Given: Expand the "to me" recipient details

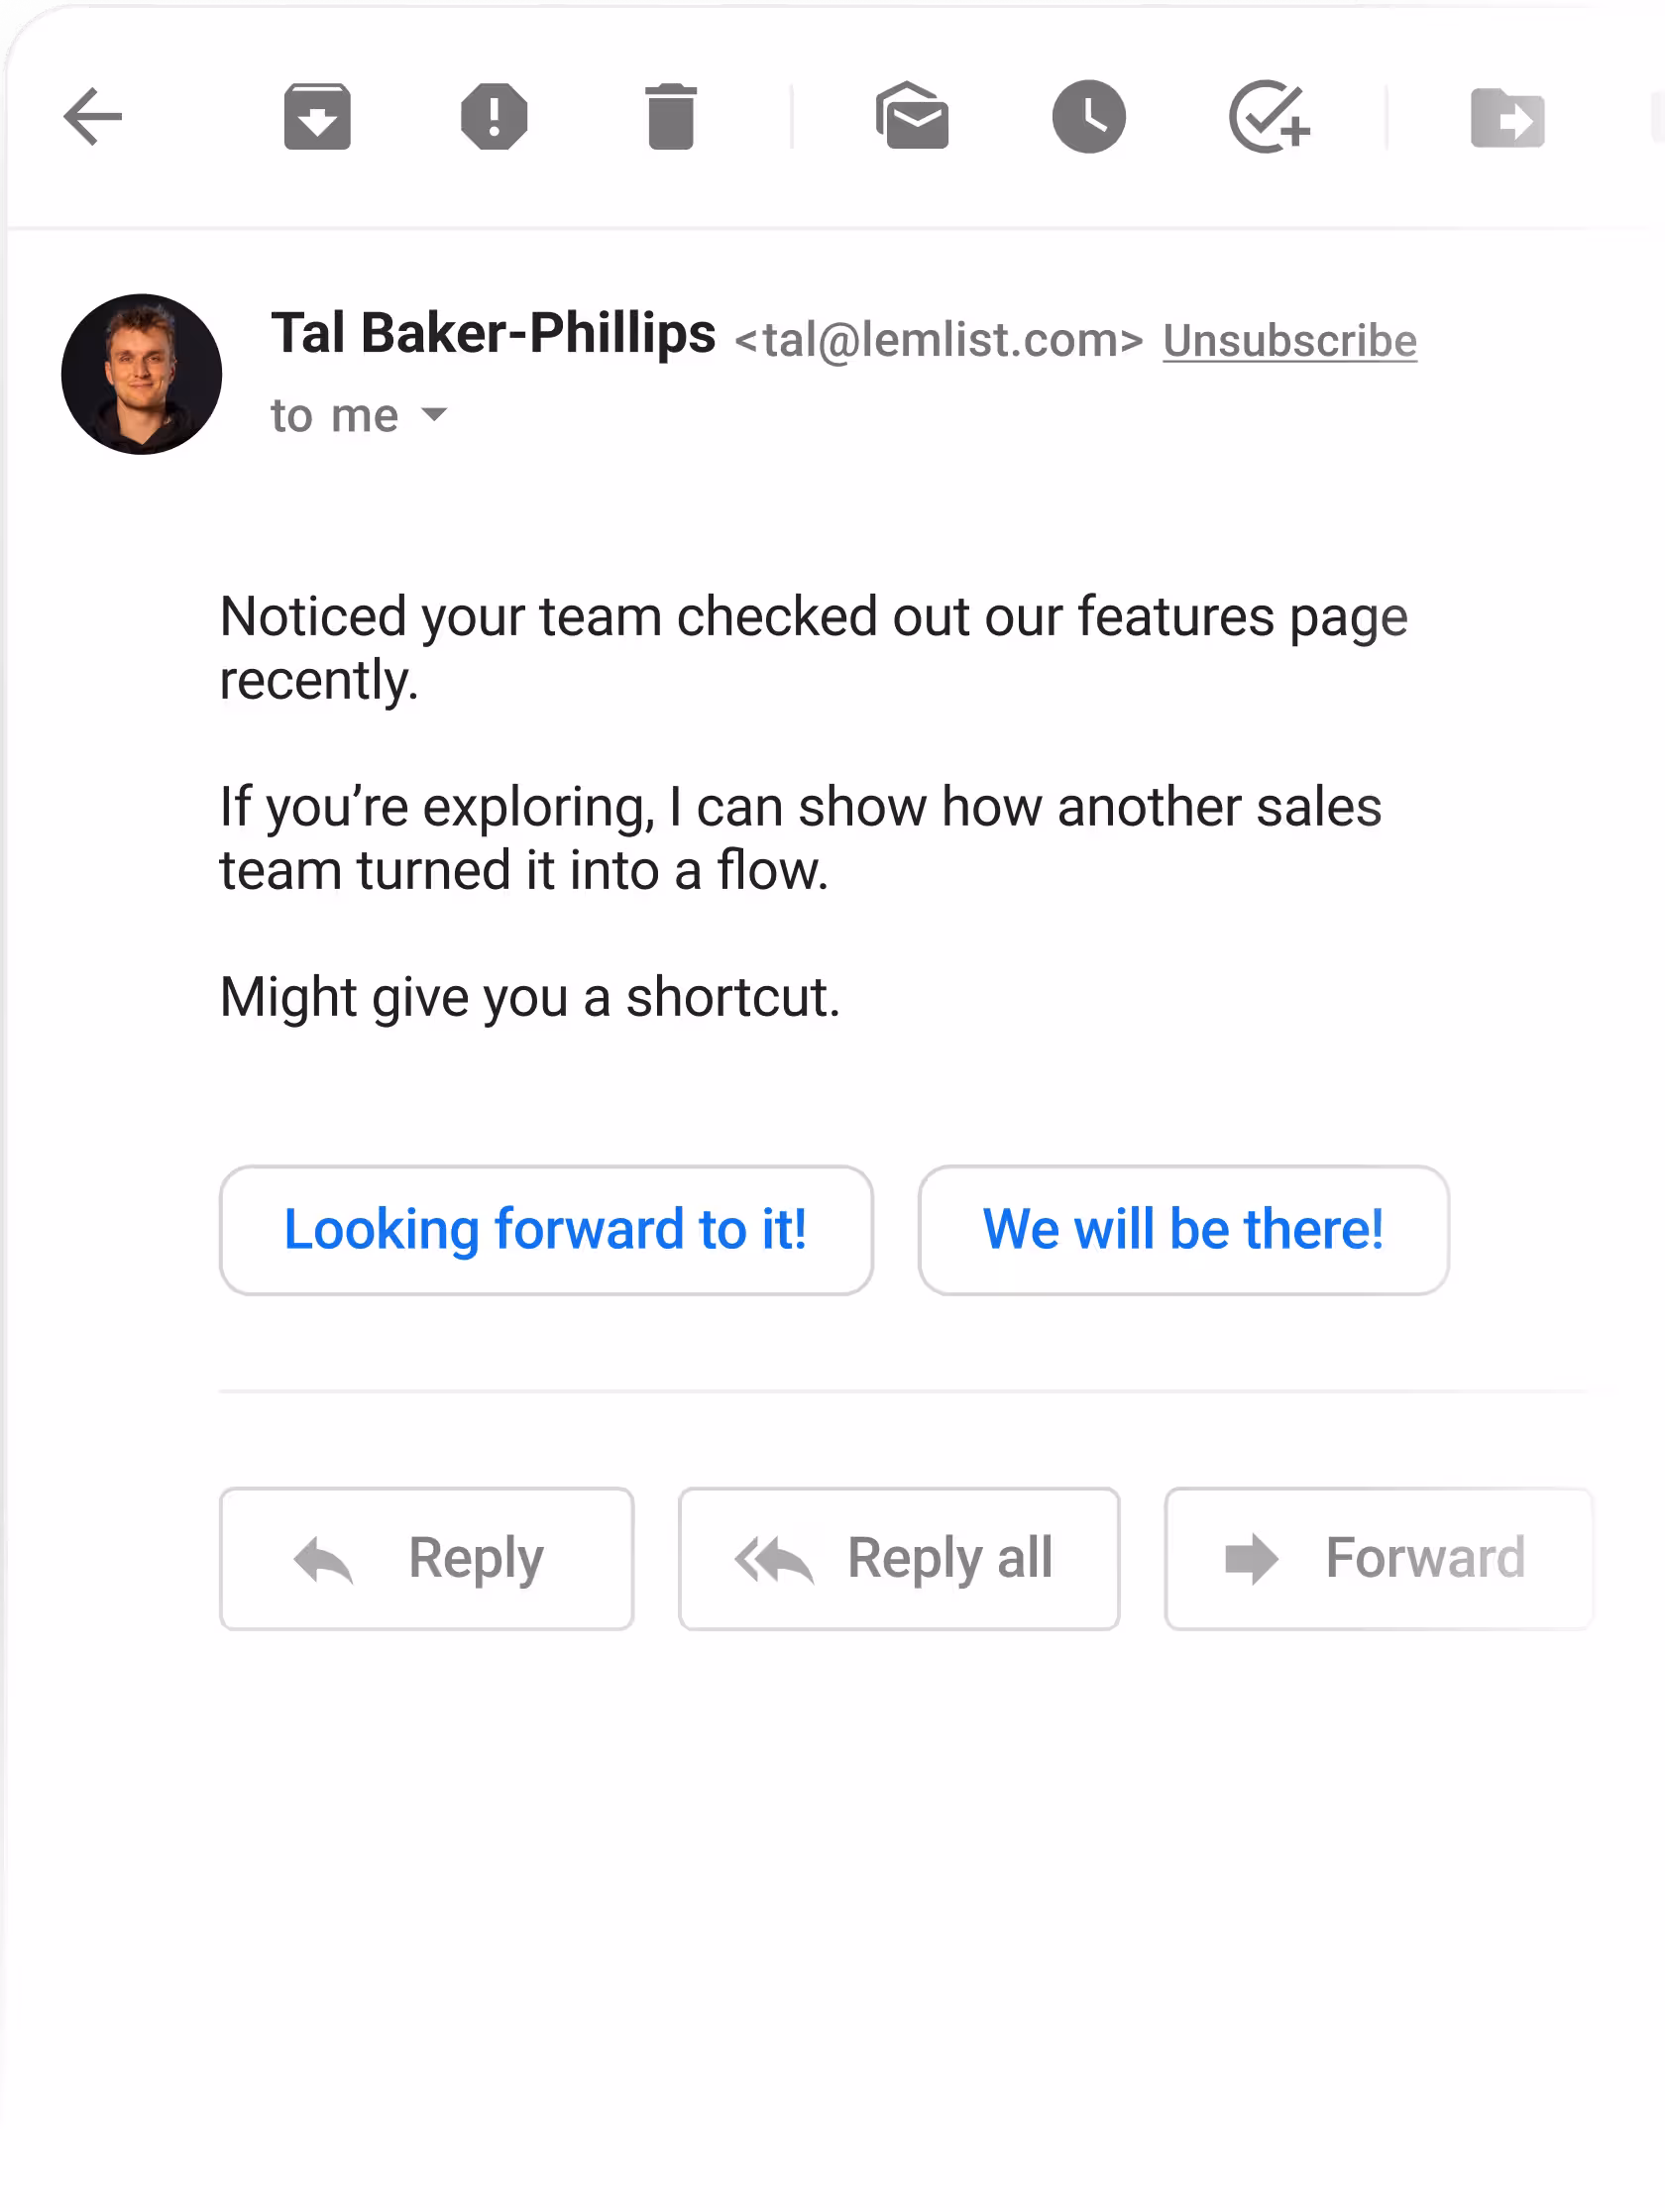Looking at the screenshot, I should 434,415.
